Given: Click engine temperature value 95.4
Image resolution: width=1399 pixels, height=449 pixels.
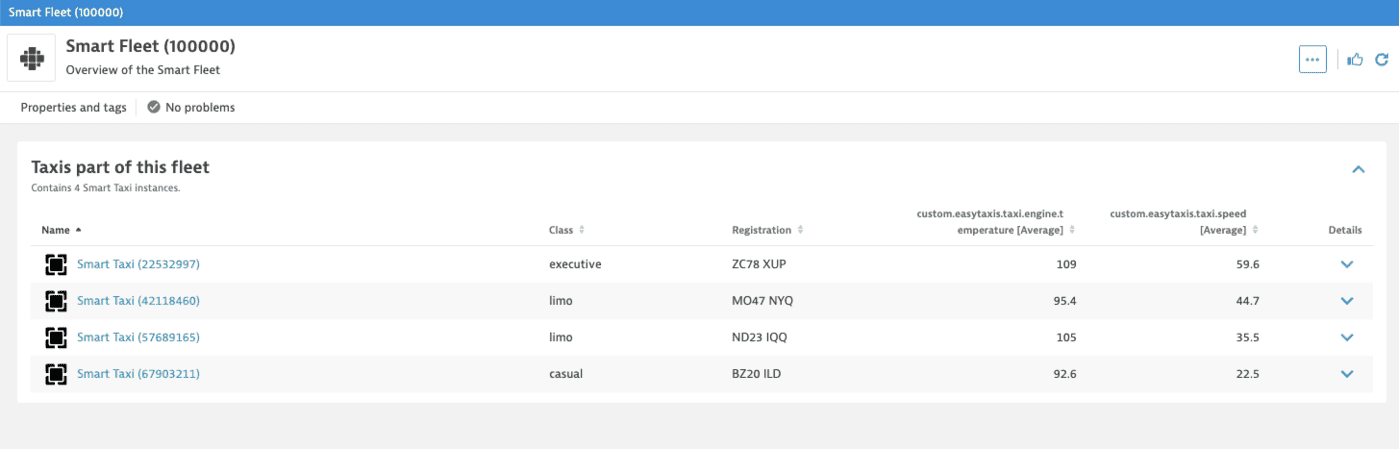Looking at the screenshot, I should [x=1064, y=300].
